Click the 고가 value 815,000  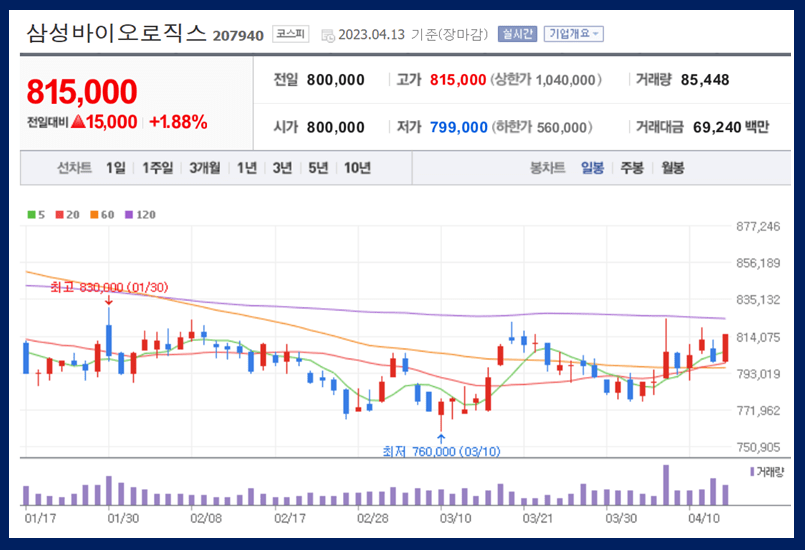458,80
